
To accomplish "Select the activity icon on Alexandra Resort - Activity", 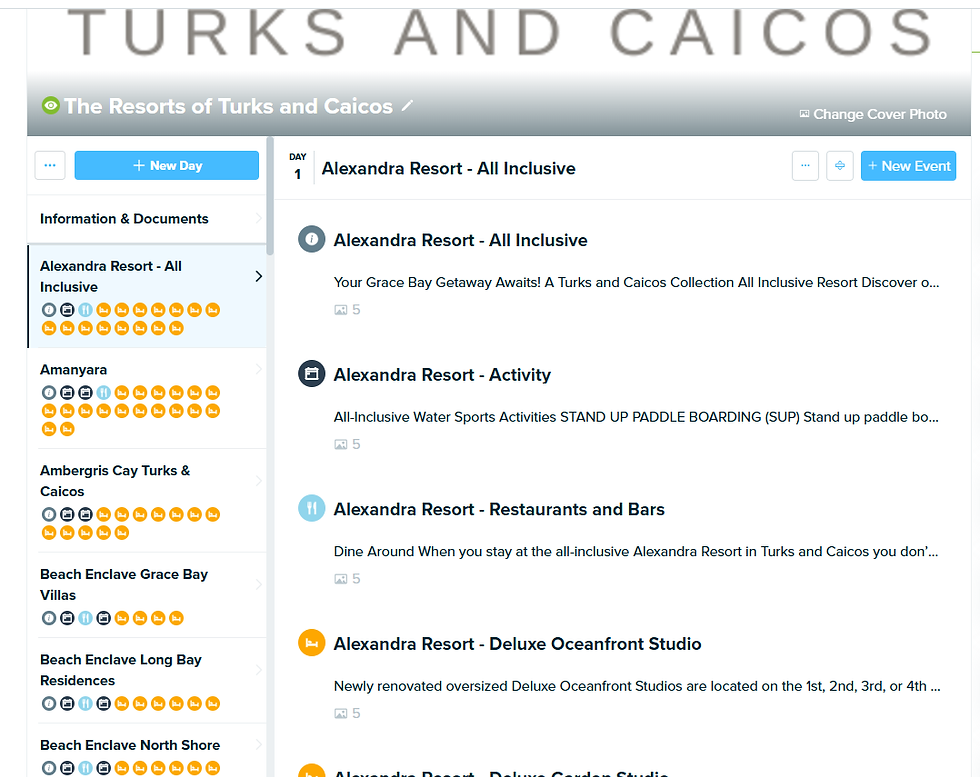I will pyautogui.click(x=311, y=374).
